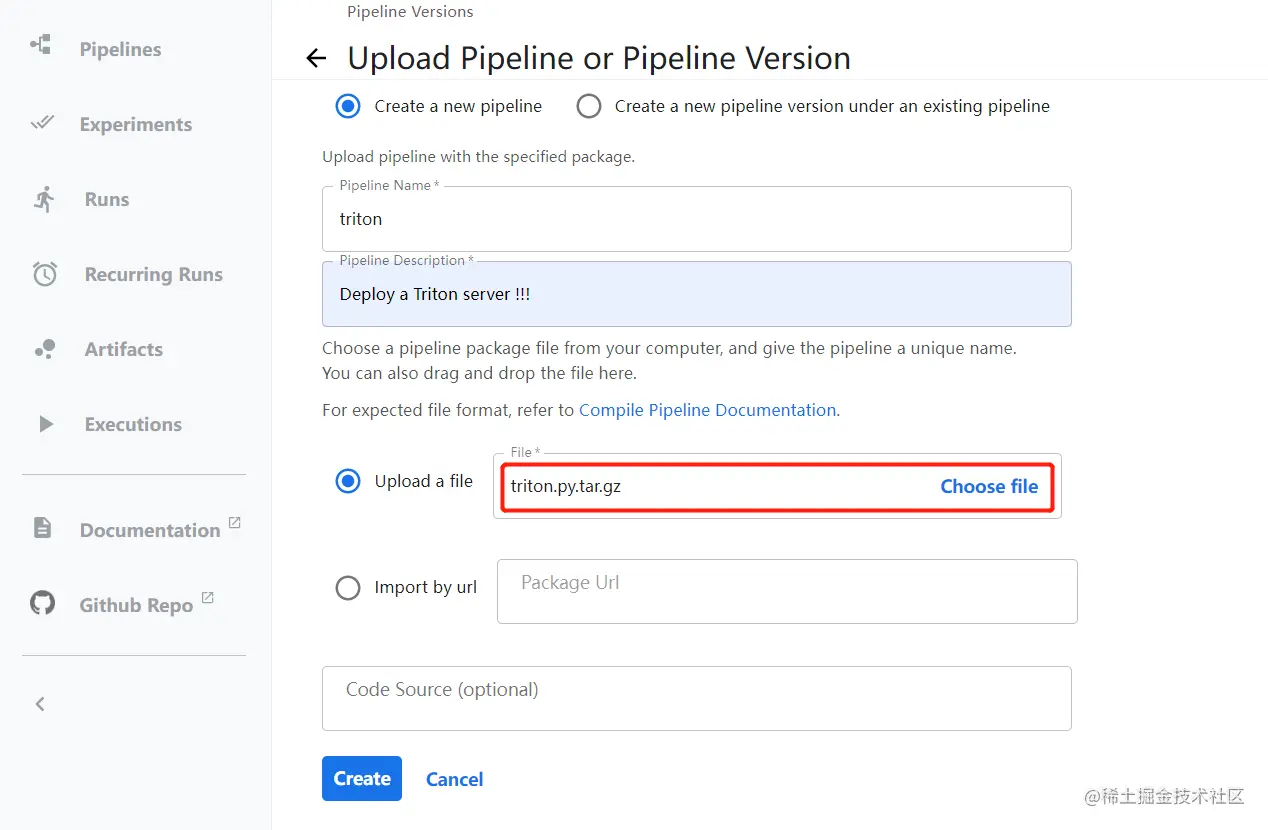The height and width of the screenshot is (830, 1268).
Task: Click the Artifacts bubbles icon
Action: point(44,349)
